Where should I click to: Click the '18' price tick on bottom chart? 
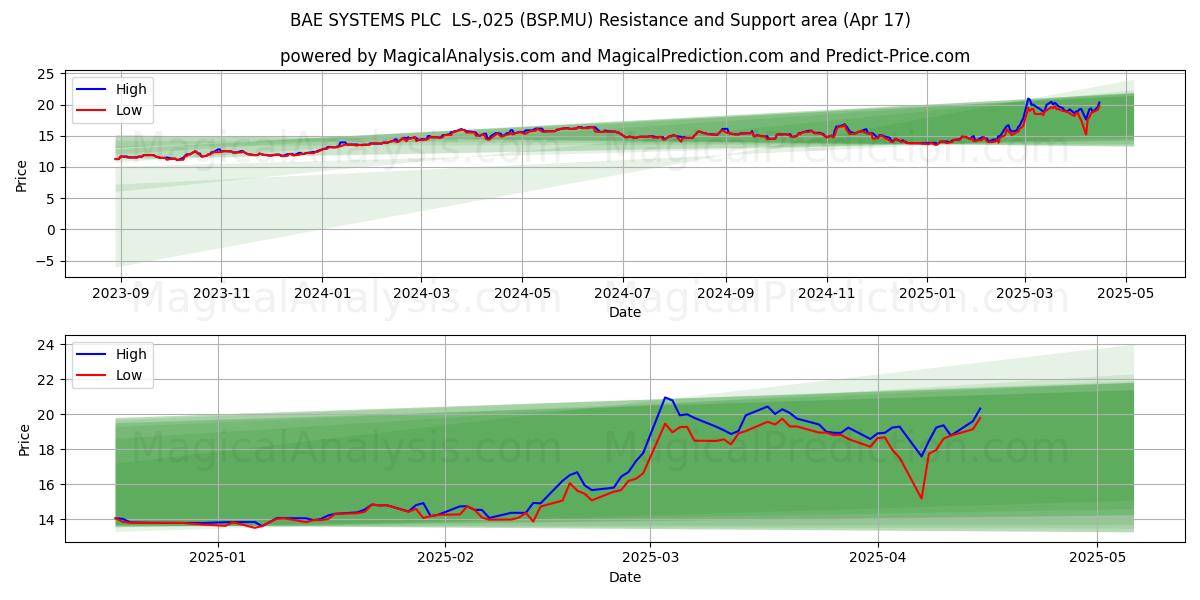47,450
